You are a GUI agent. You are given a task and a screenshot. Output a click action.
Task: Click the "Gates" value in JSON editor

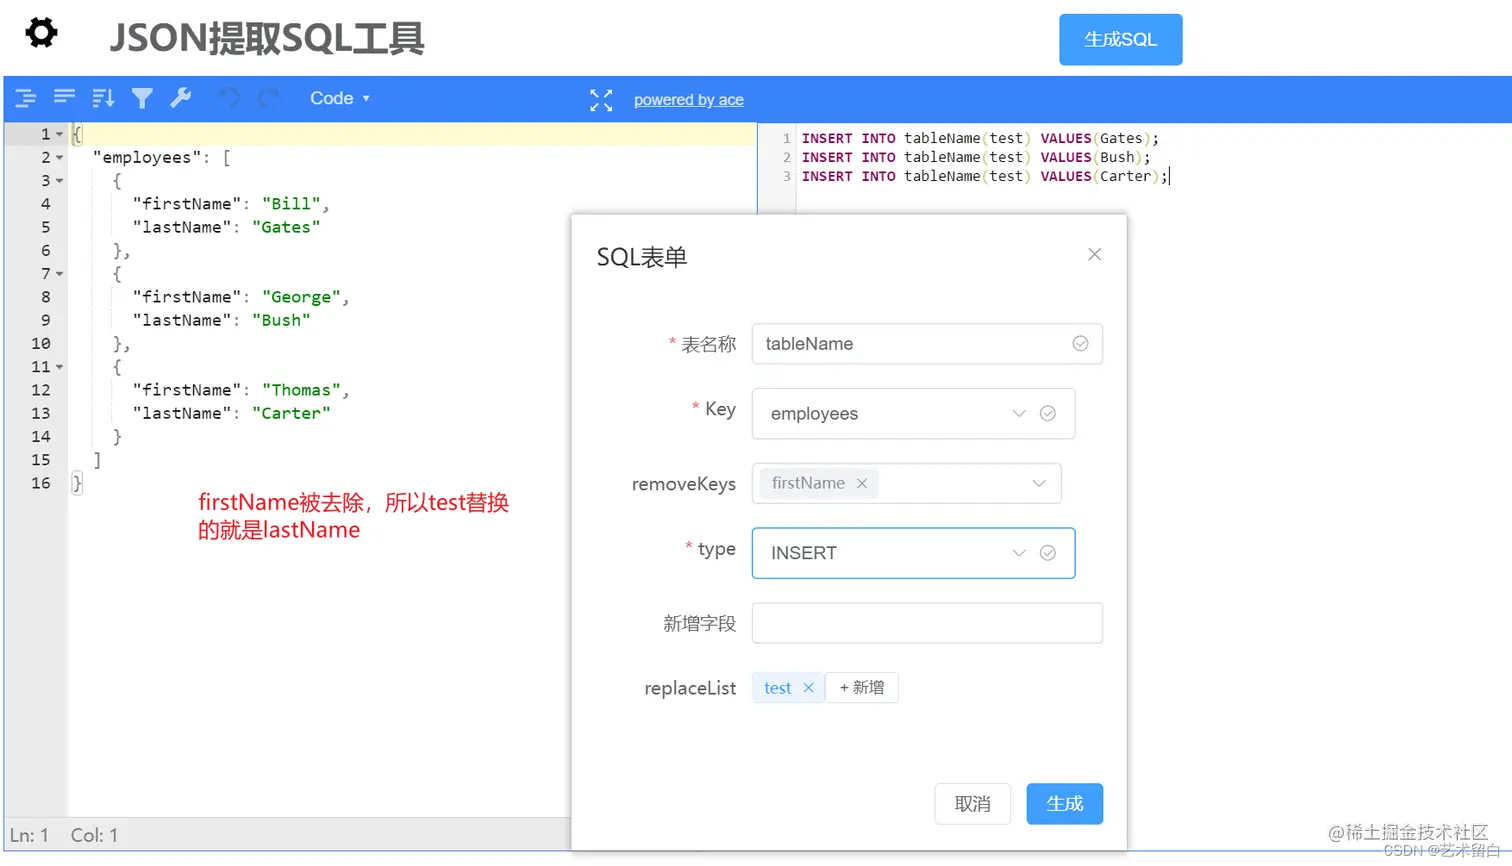pyautogui.click(x=286, y=227)
